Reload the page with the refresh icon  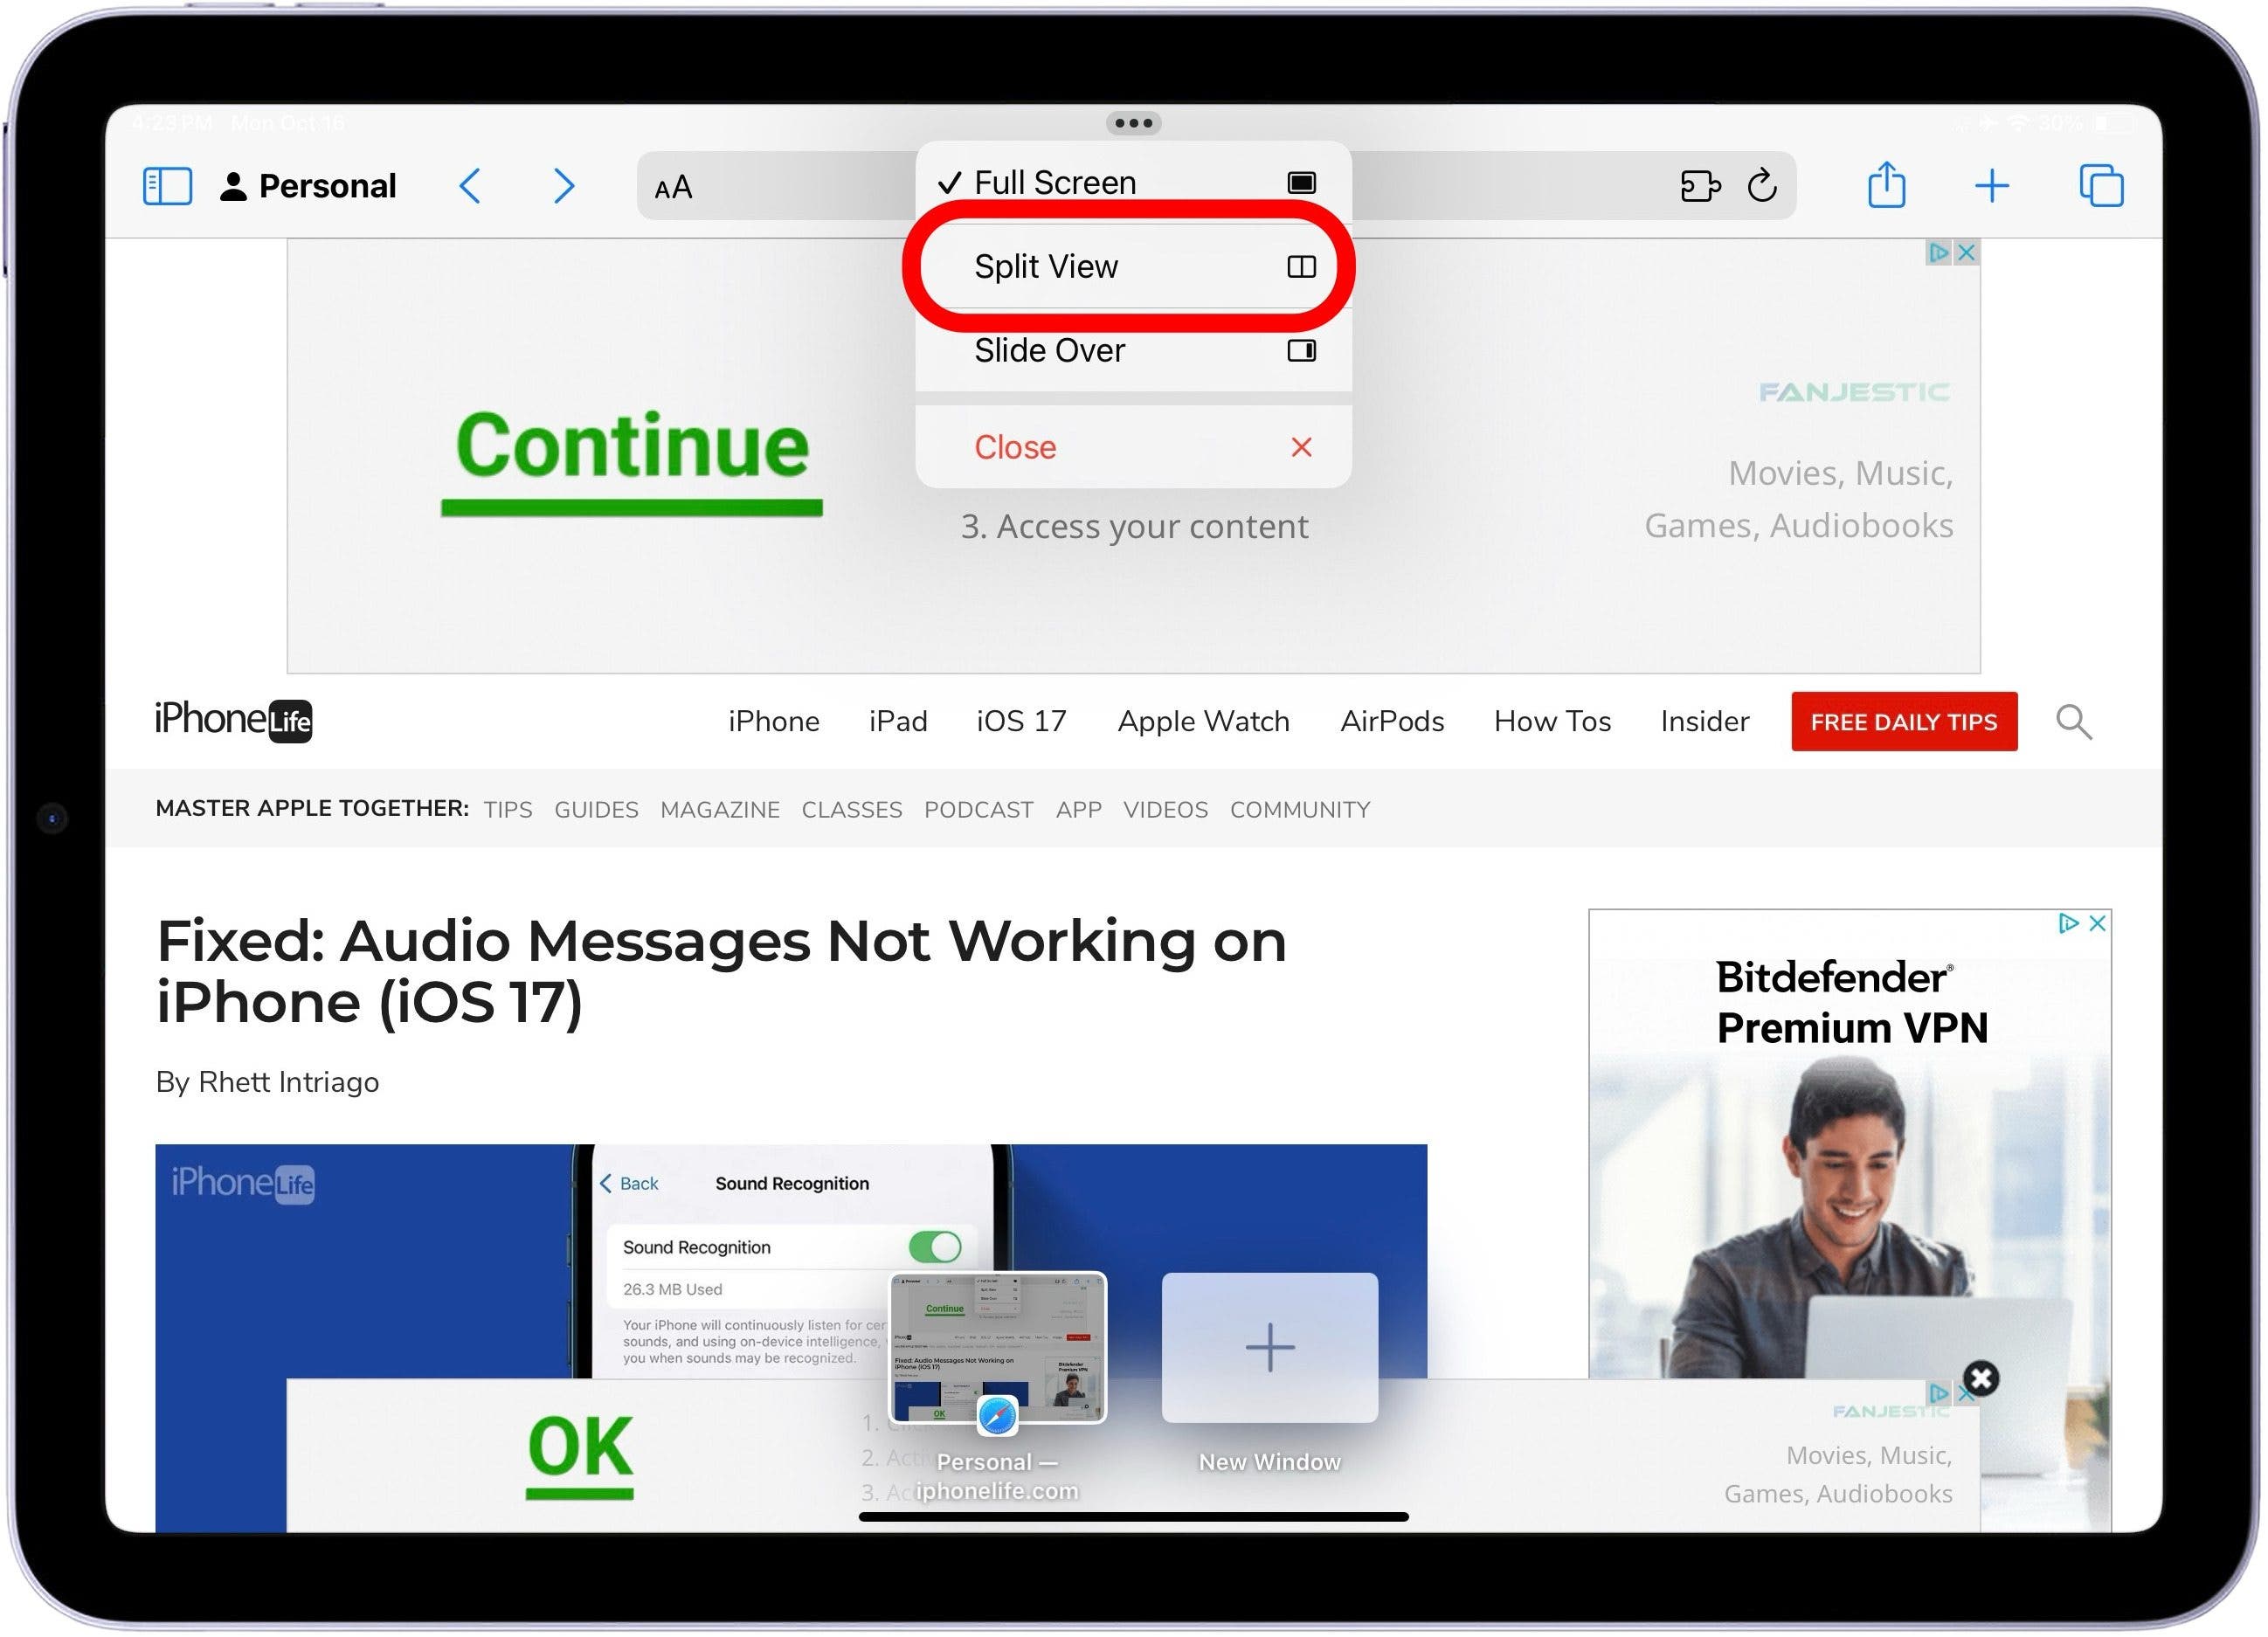(1762, 186)
